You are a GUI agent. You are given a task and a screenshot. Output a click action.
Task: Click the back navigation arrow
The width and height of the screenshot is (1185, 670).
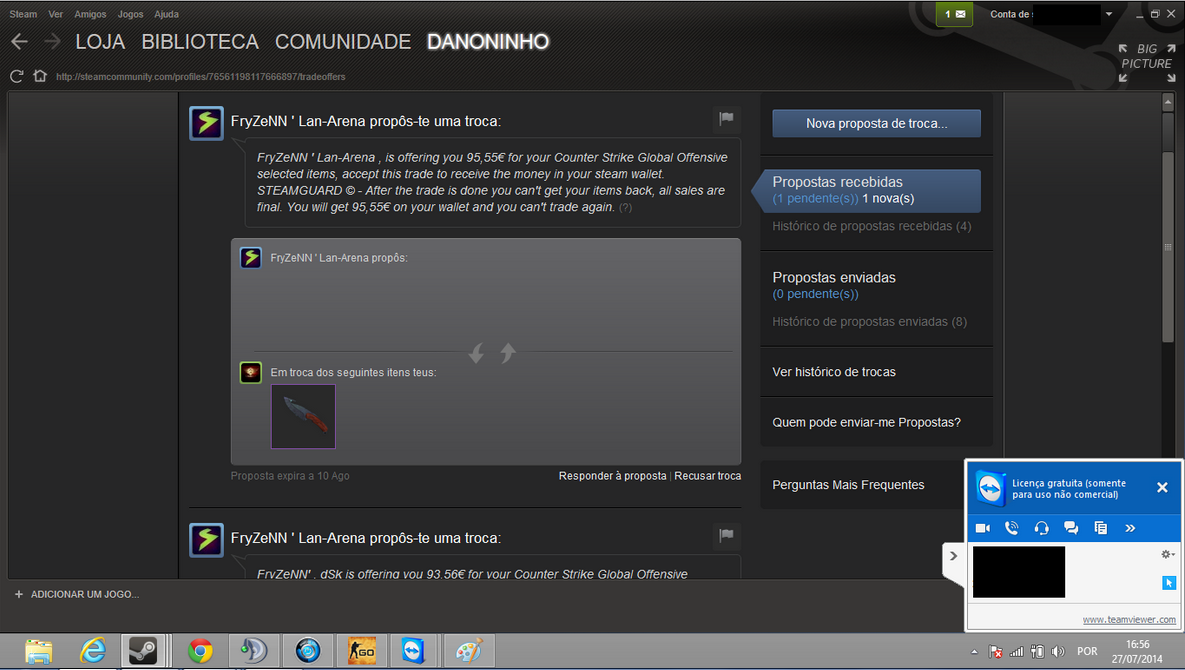point(19,42)
